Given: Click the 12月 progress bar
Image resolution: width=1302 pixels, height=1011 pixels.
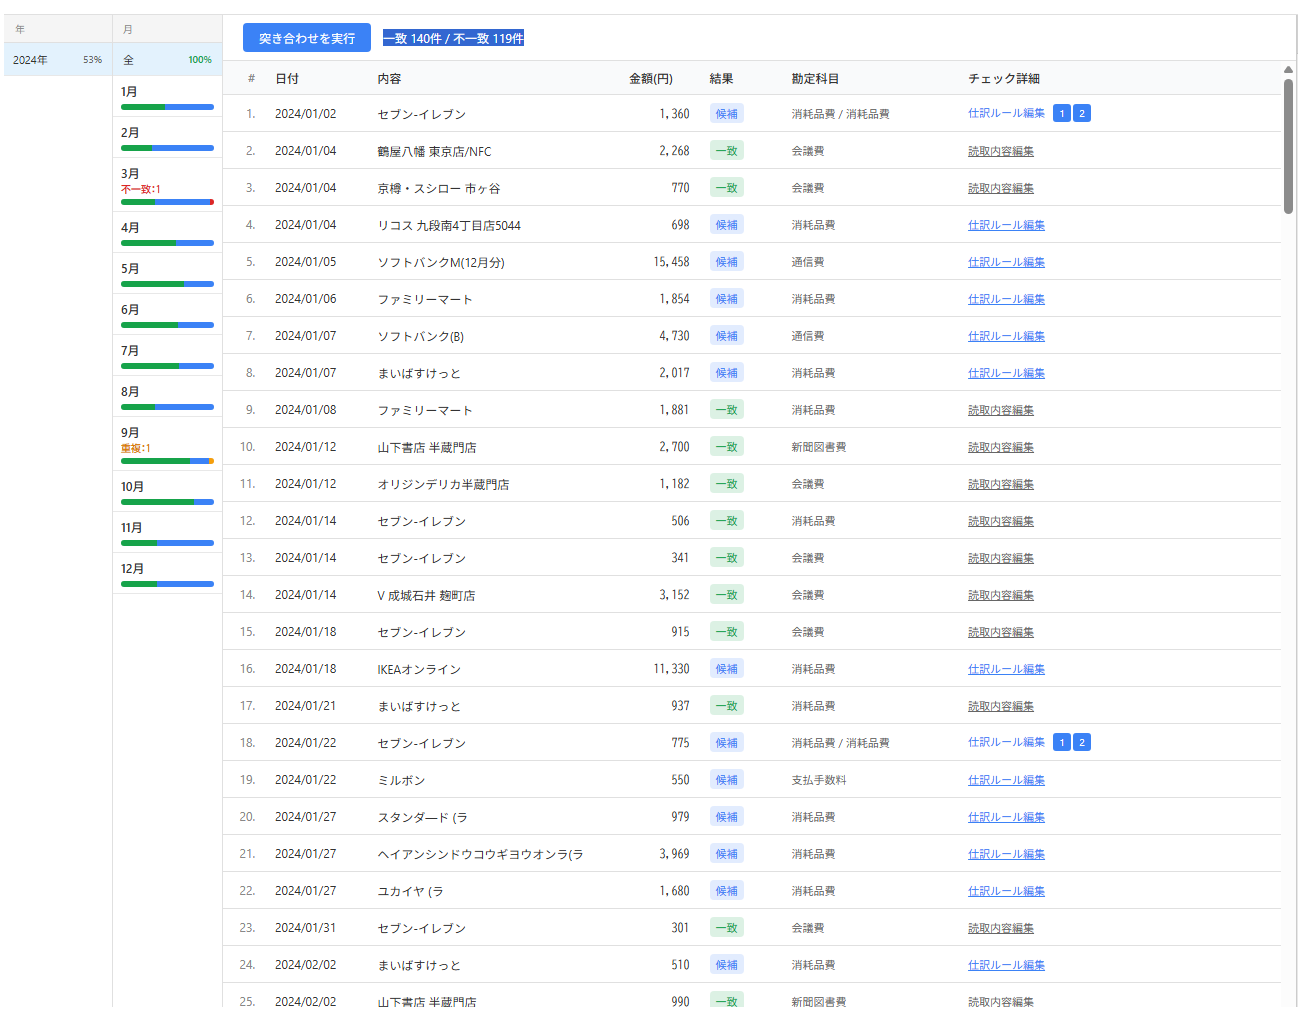Looking at the screenshot, I should click(x=166, y=584).
